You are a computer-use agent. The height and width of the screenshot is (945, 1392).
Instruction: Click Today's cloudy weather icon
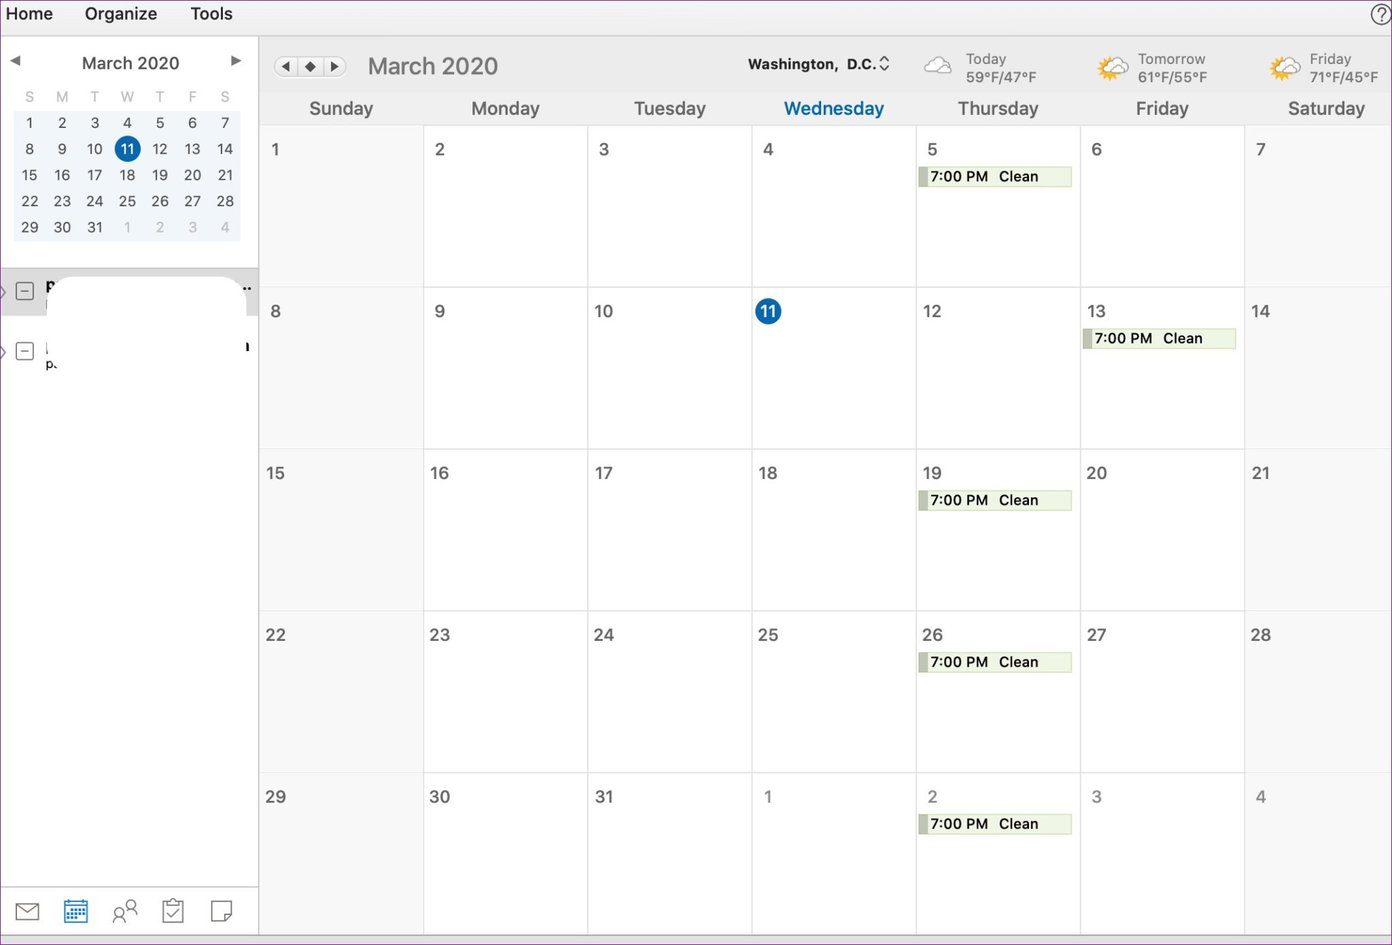[x=938, y=66]
